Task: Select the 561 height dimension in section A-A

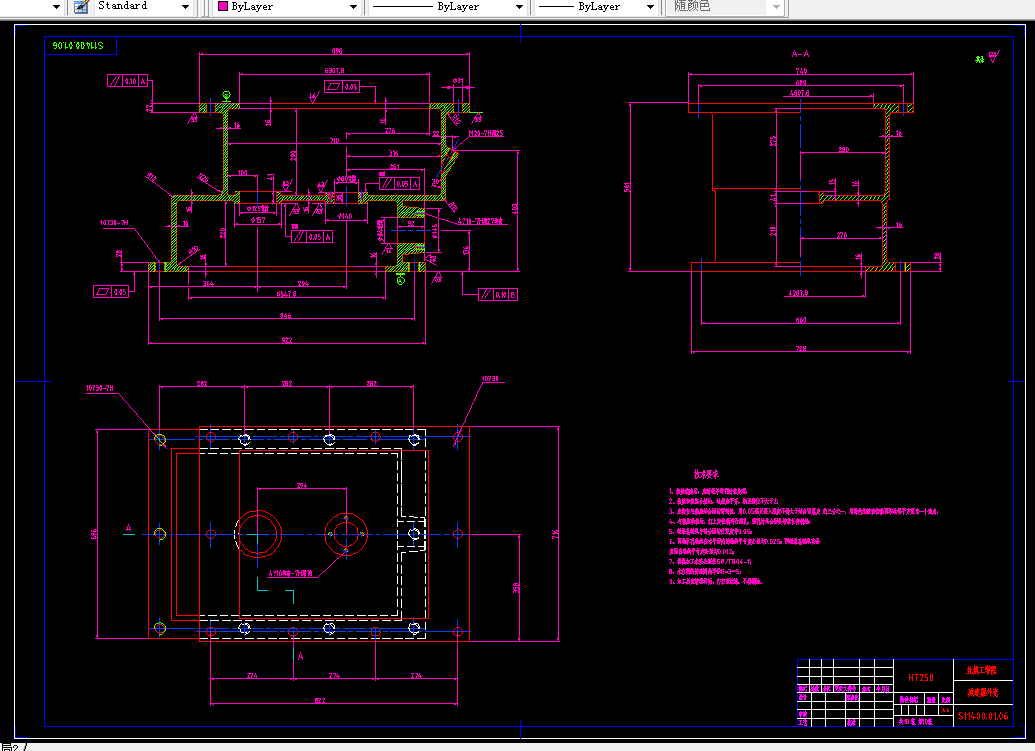Action: 626,187
